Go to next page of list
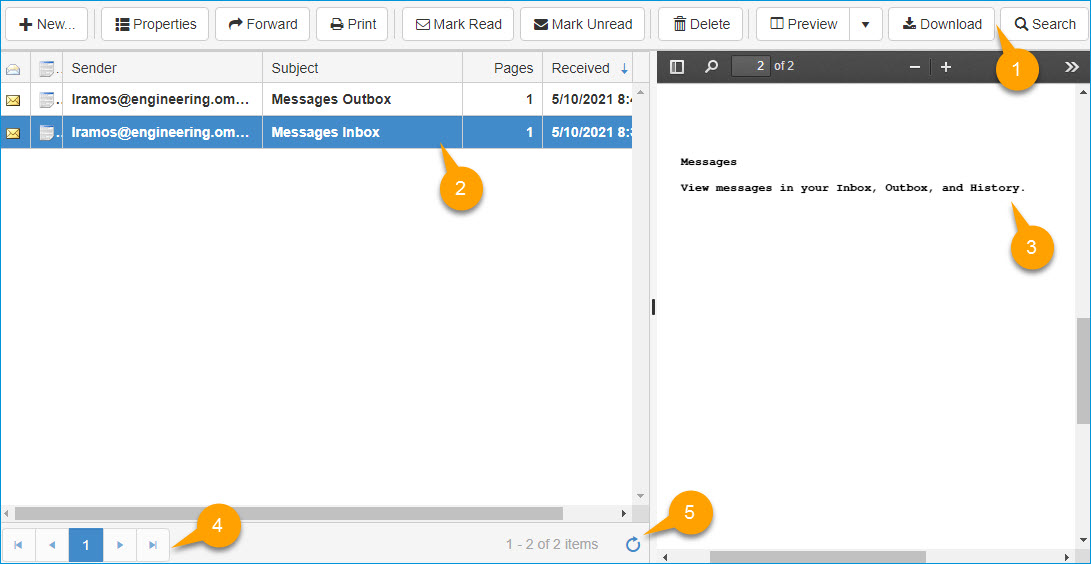The height and width of the screenshot is (564, 1091). point(120,545)
